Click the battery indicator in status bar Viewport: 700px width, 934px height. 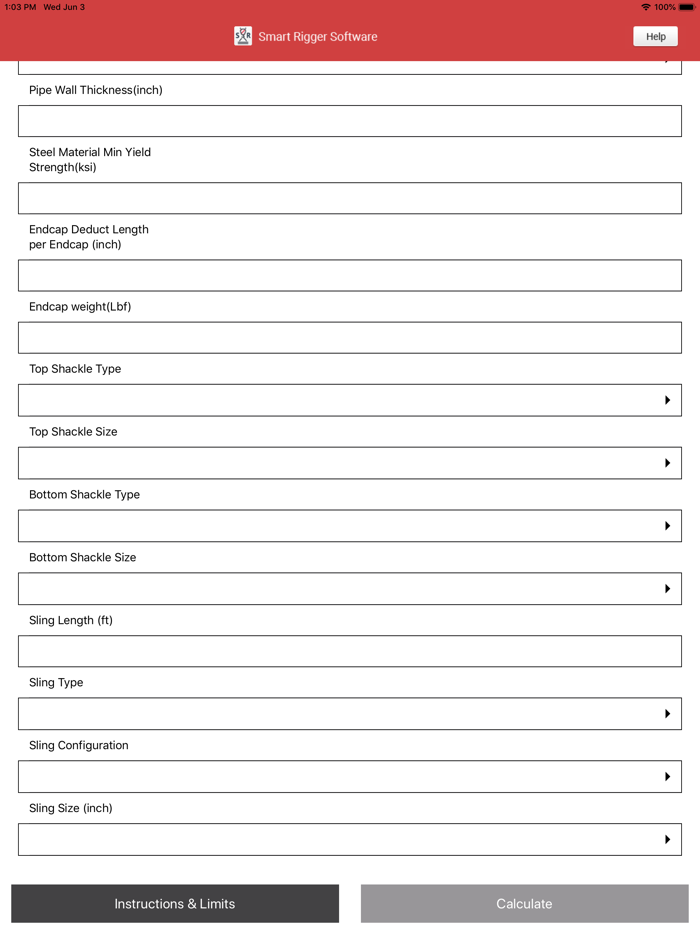[x=684, y=6]
